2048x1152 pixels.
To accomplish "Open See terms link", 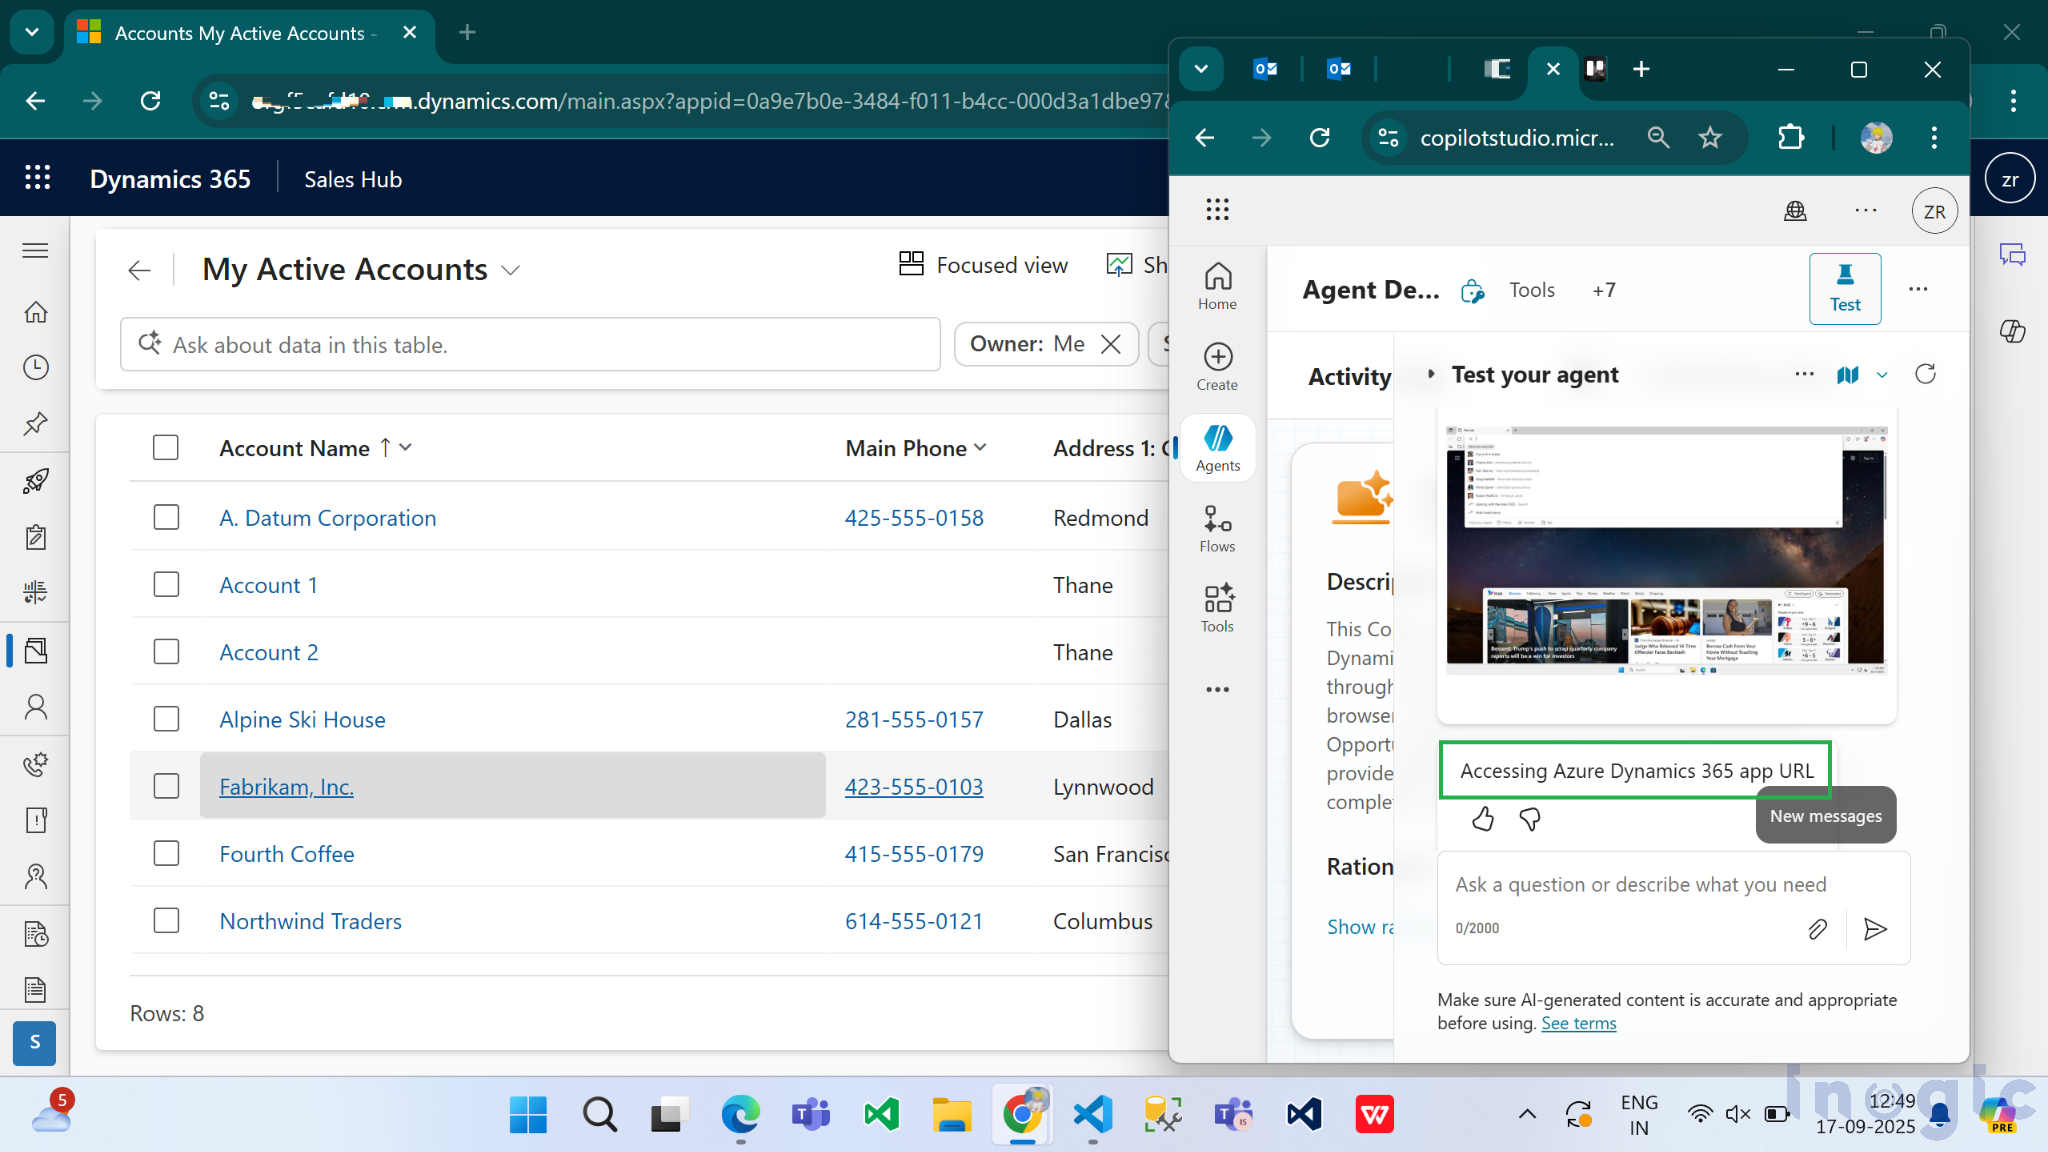I will point(1578,1023).
